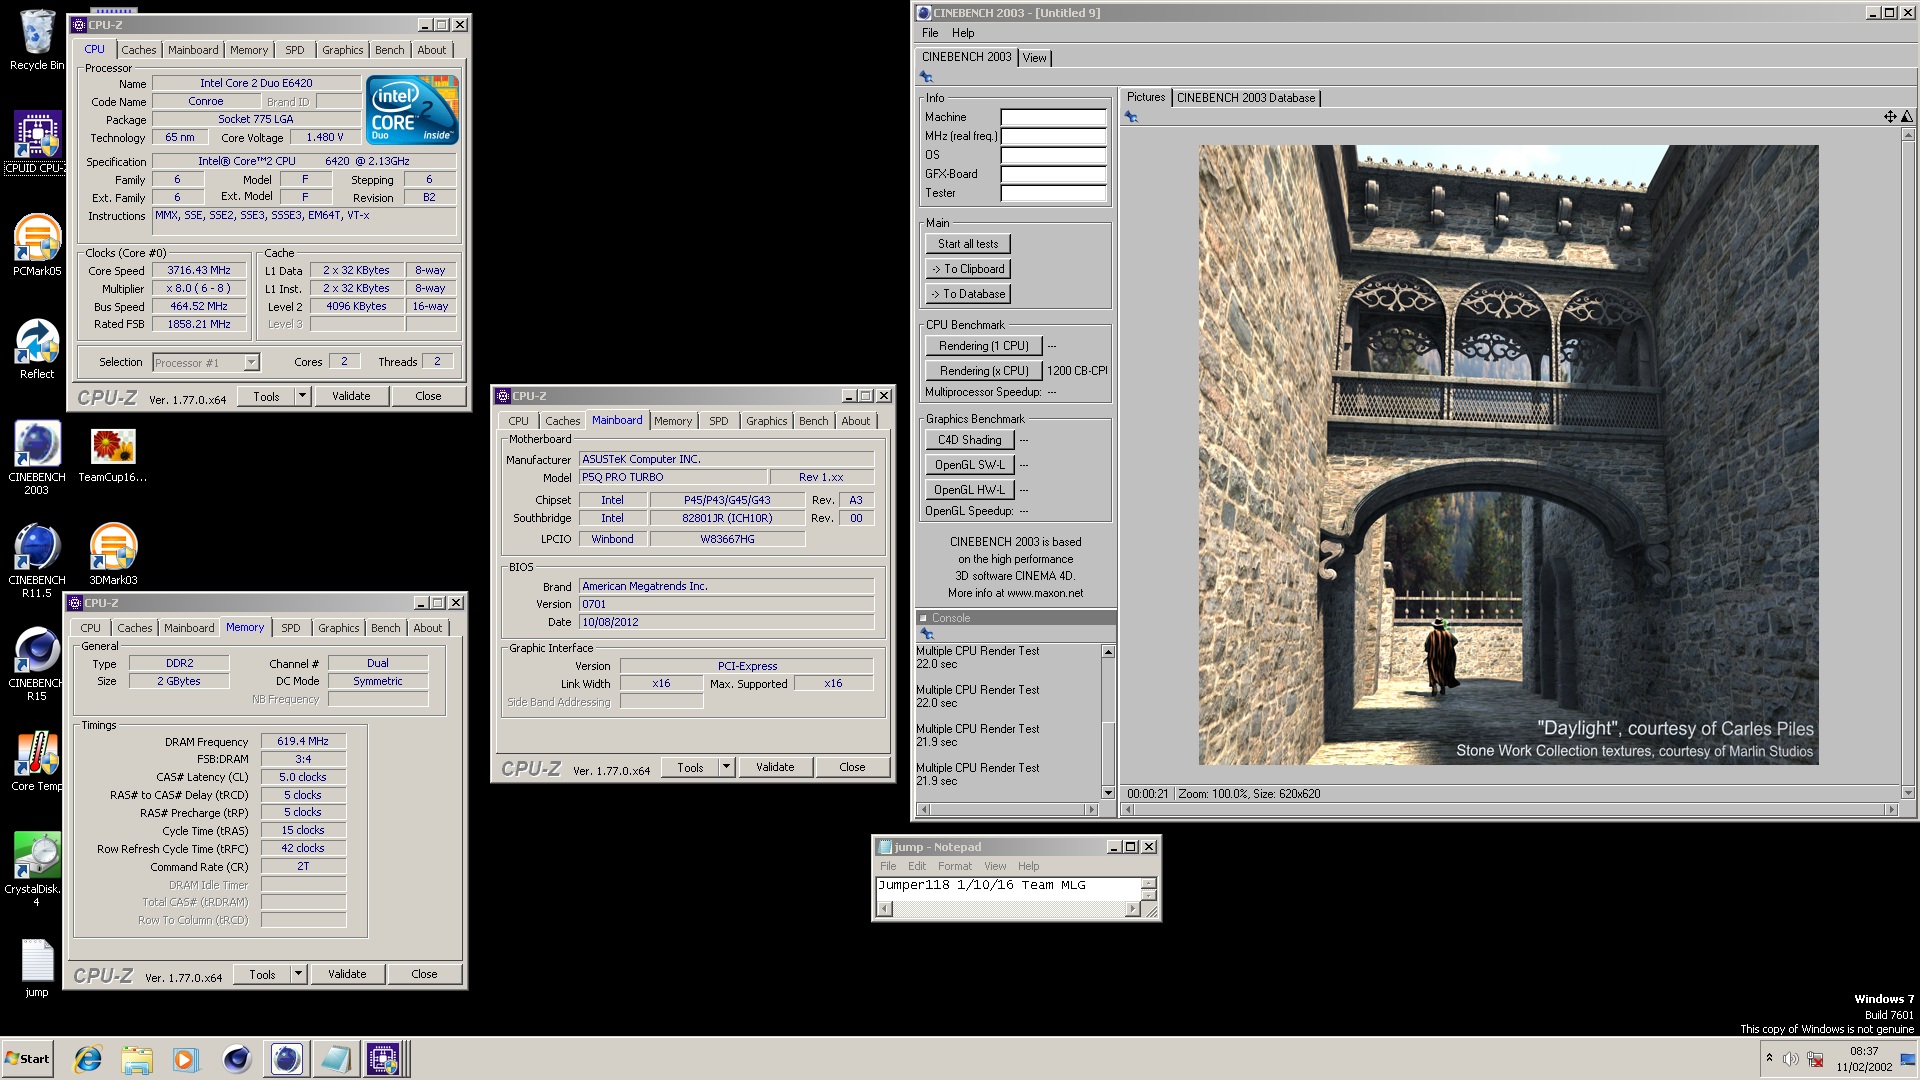Viewport: 1920px width, 1080px height.
Task: Open the CrystalDisk desktop shortcut
Action: pos(37,868)
